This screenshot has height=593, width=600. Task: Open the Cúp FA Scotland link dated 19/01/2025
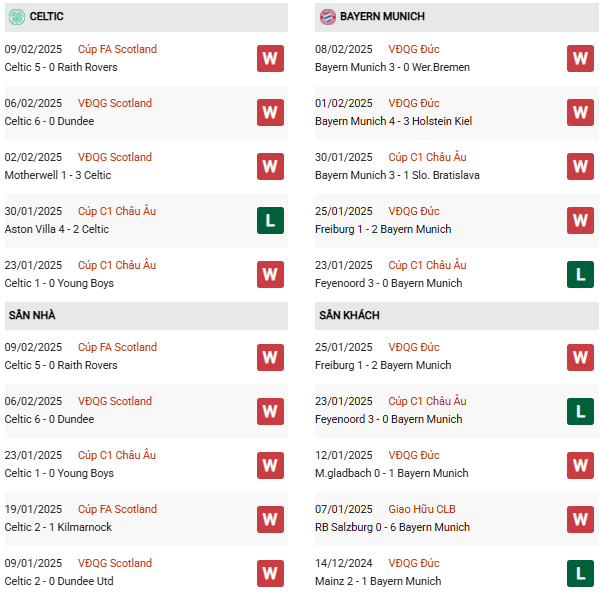click(117, 509)
